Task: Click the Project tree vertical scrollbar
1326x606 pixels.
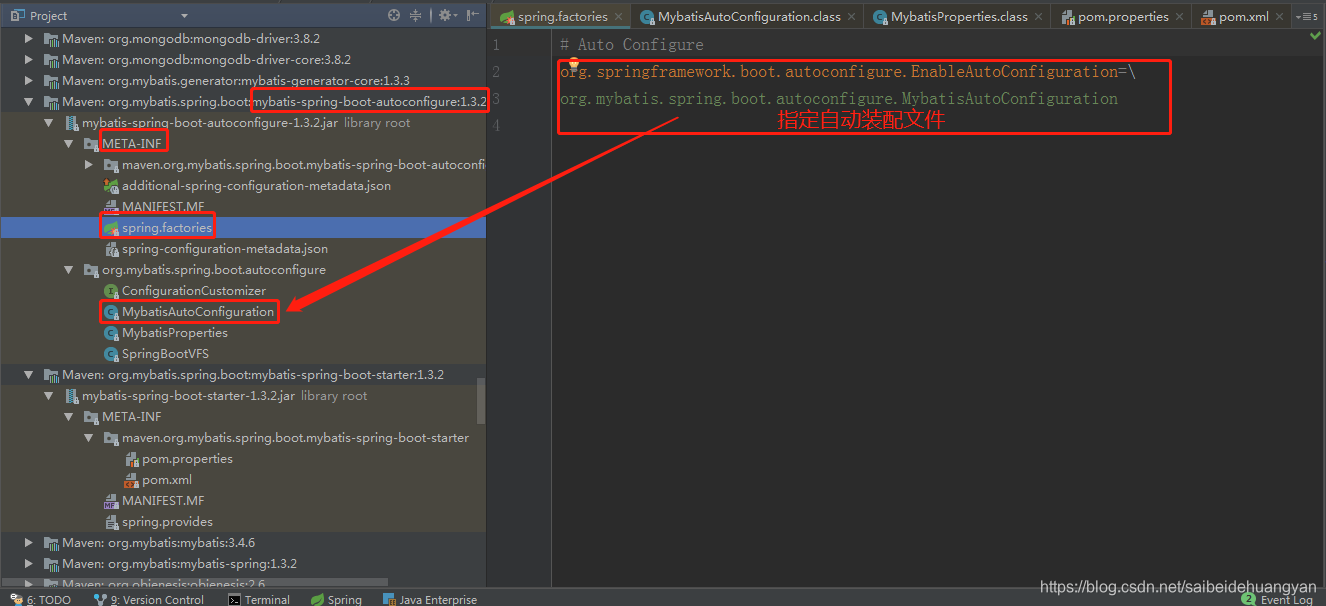Action: 482,400
